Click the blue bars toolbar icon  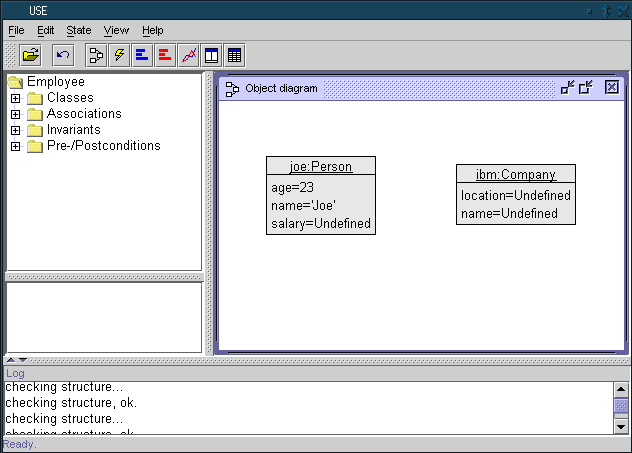tap(142, 54)
